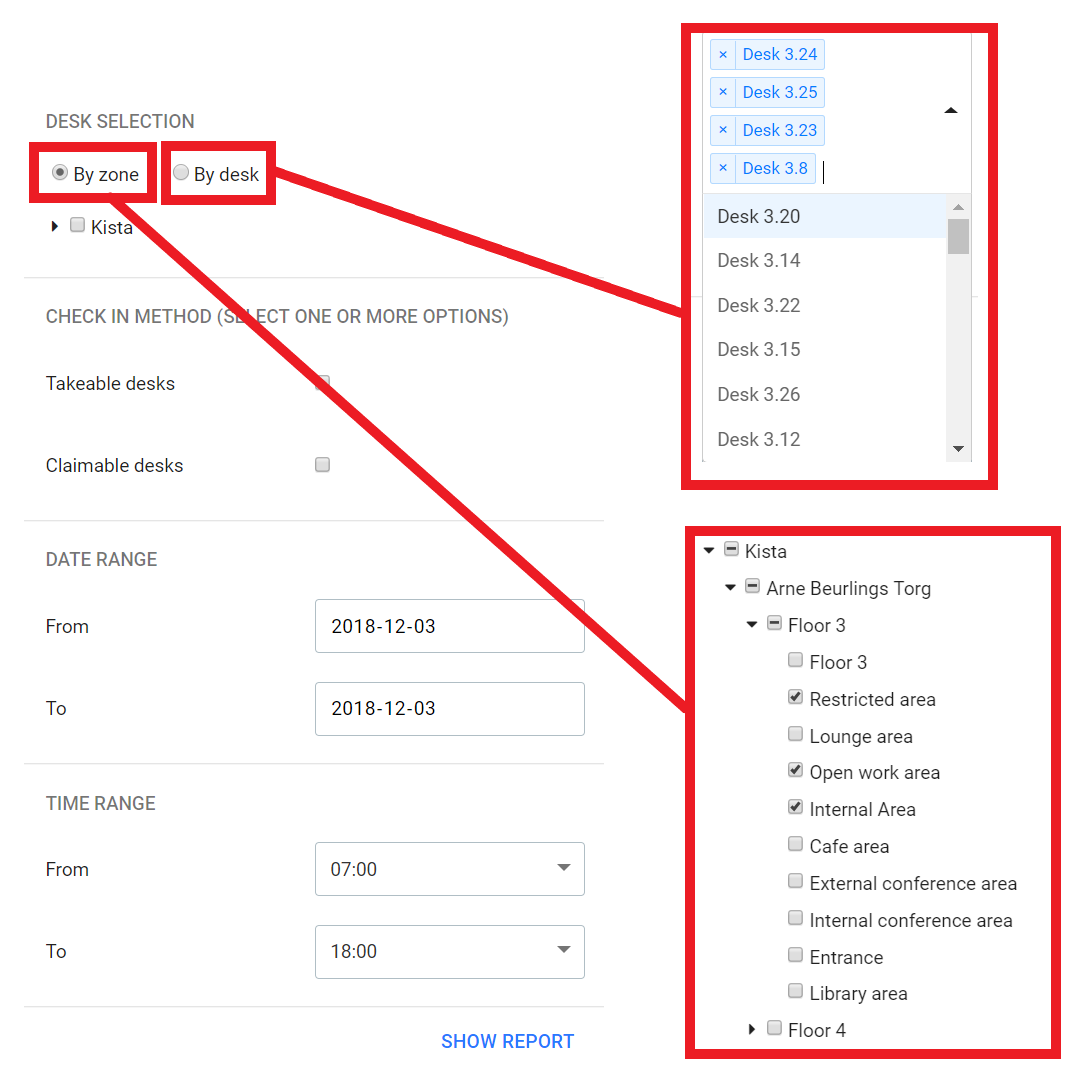
Task: Click the desk list scrollbar thumb
Action: click(958, 236)
